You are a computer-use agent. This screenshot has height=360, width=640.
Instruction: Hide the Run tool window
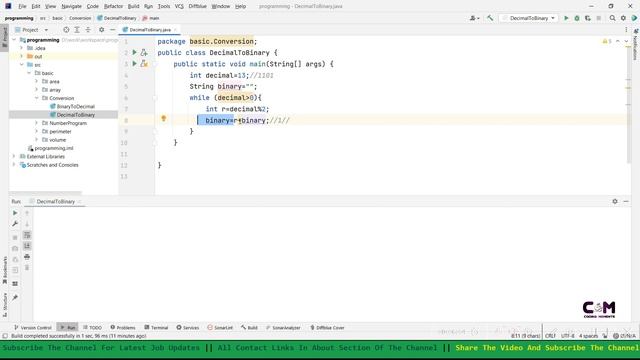click(x=626, y=201)
